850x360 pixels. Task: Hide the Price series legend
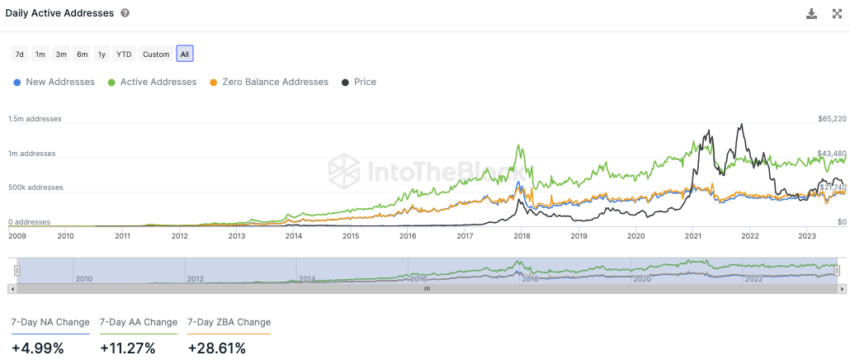tap(358, 82)
